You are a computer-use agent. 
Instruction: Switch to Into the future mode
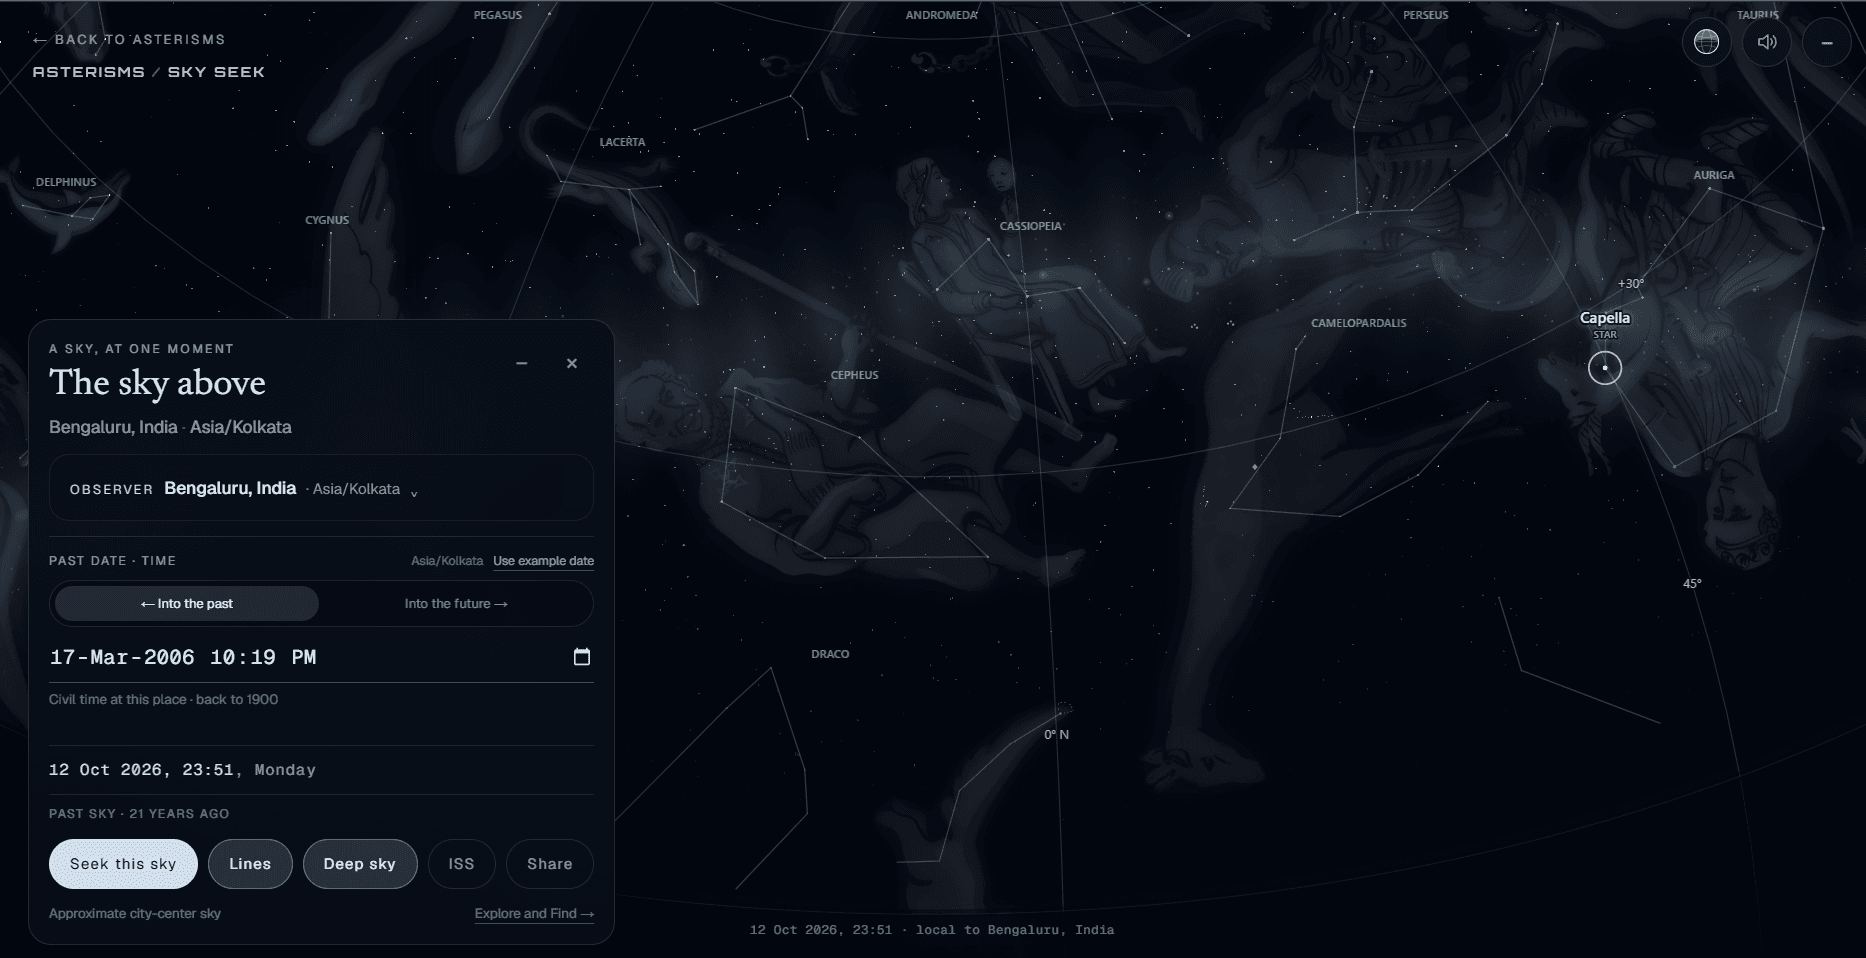[456, 604]
